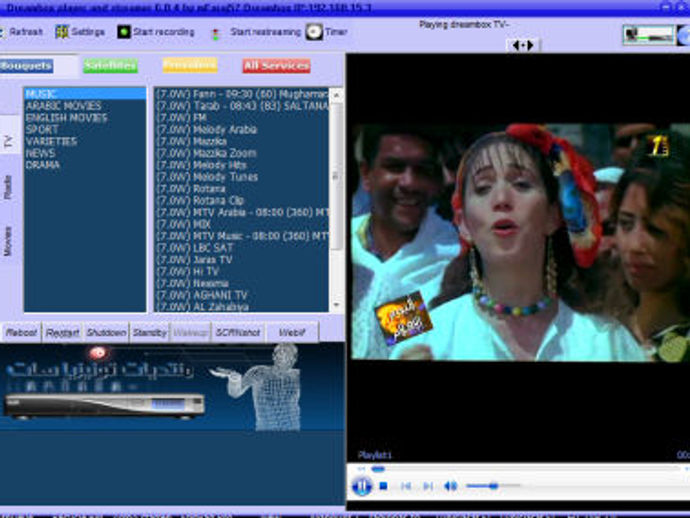
Task: Click the playback seek bar
Action: click(526, 469)
